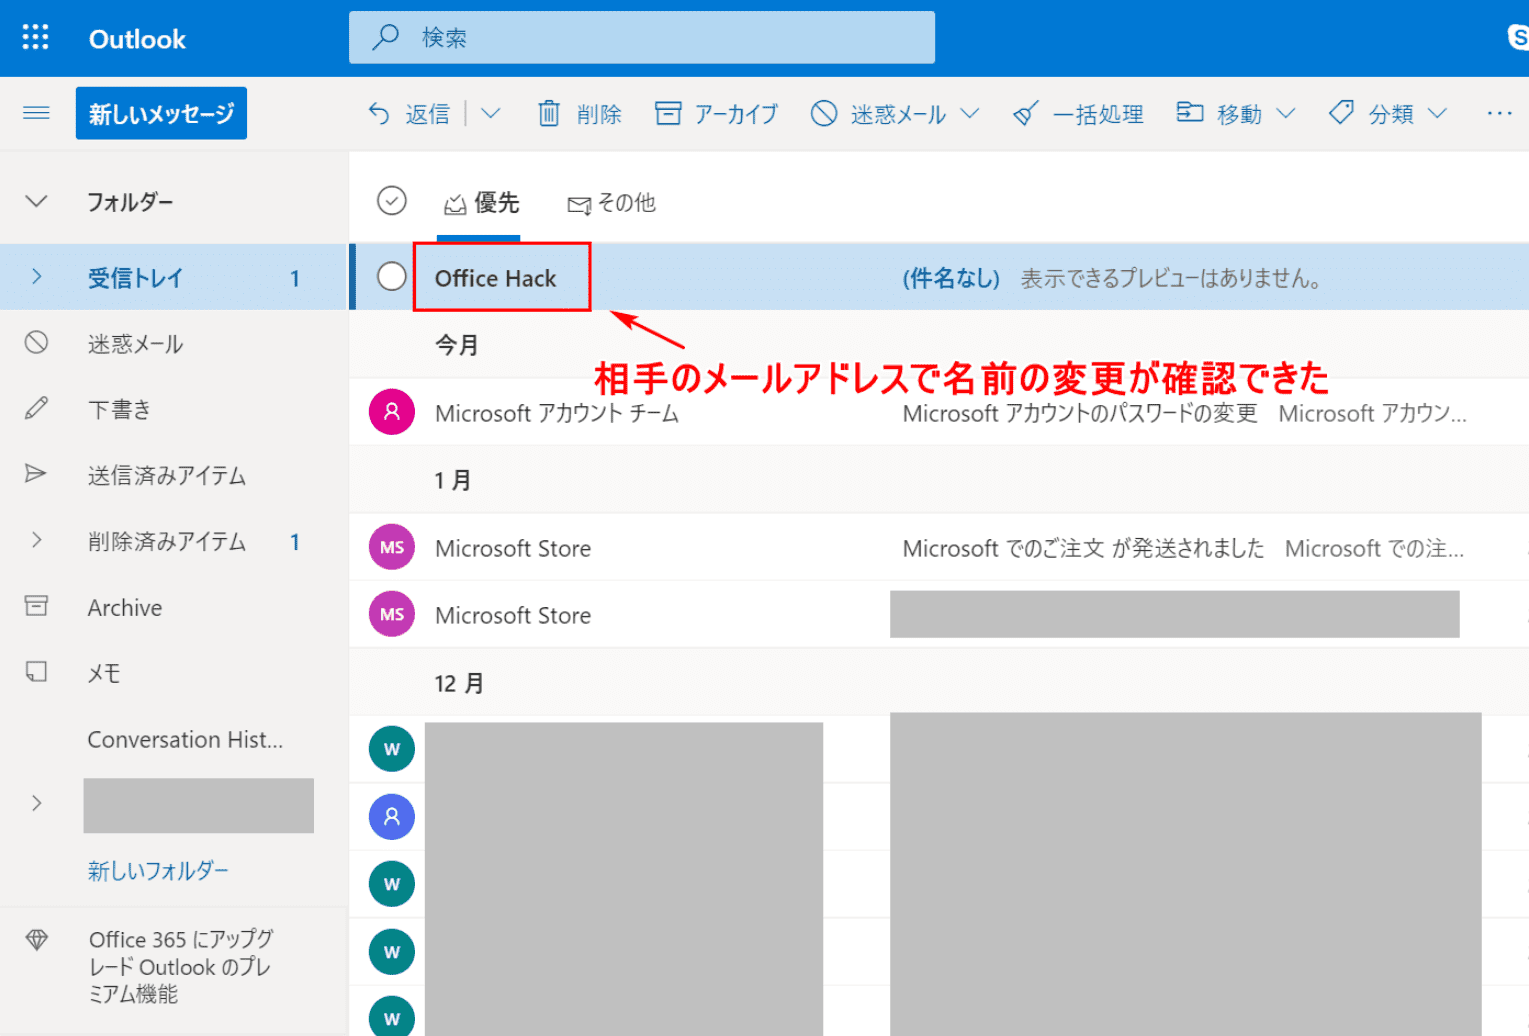Collapse the フォルダー section chevron
1529x1036 pixels.
click(x=36, y=201)
